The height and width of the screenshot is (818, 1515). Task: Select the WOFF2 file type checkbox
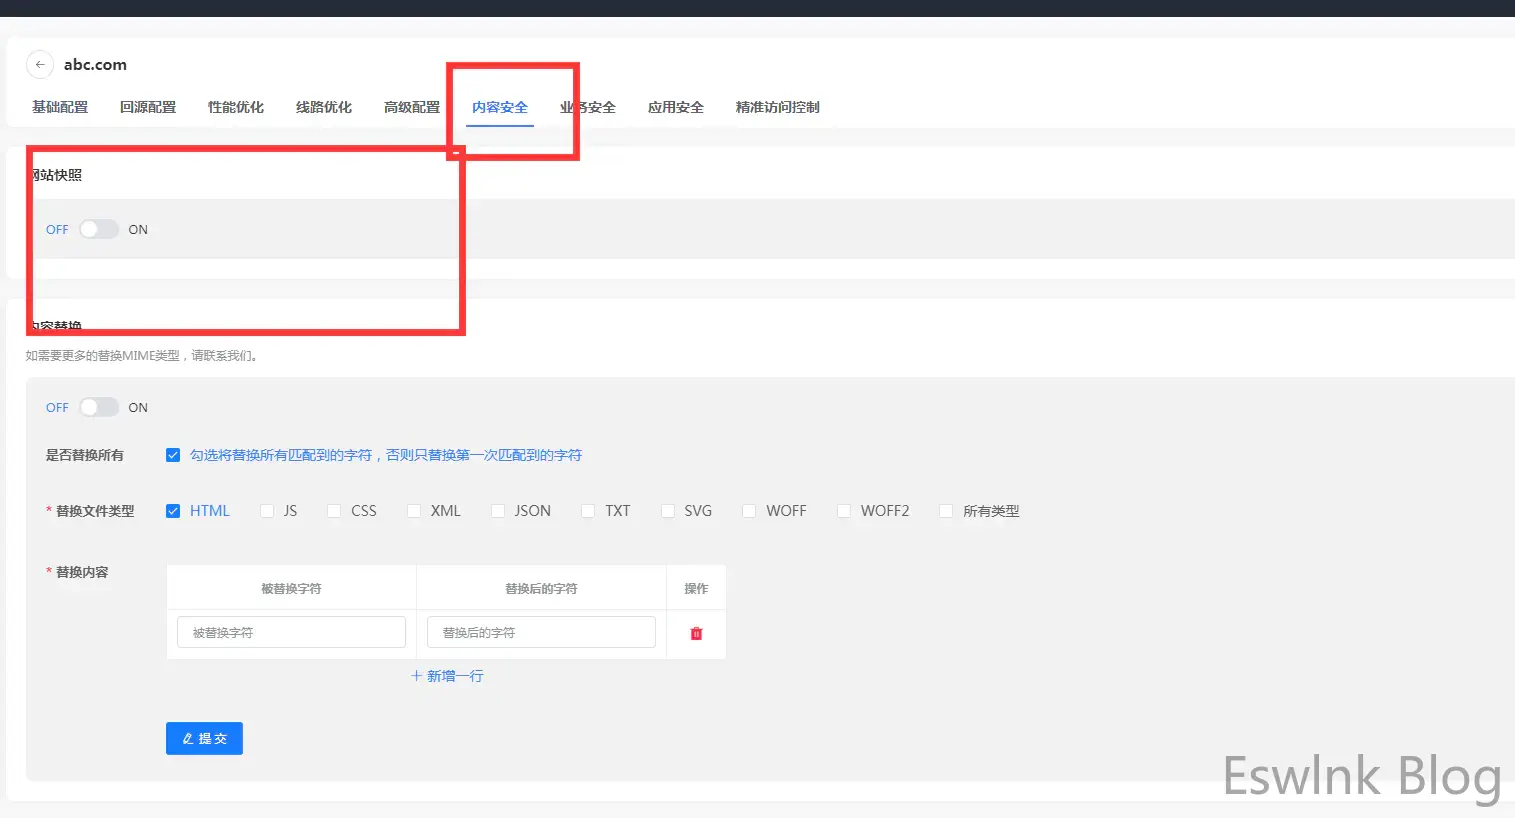point(844,511)
